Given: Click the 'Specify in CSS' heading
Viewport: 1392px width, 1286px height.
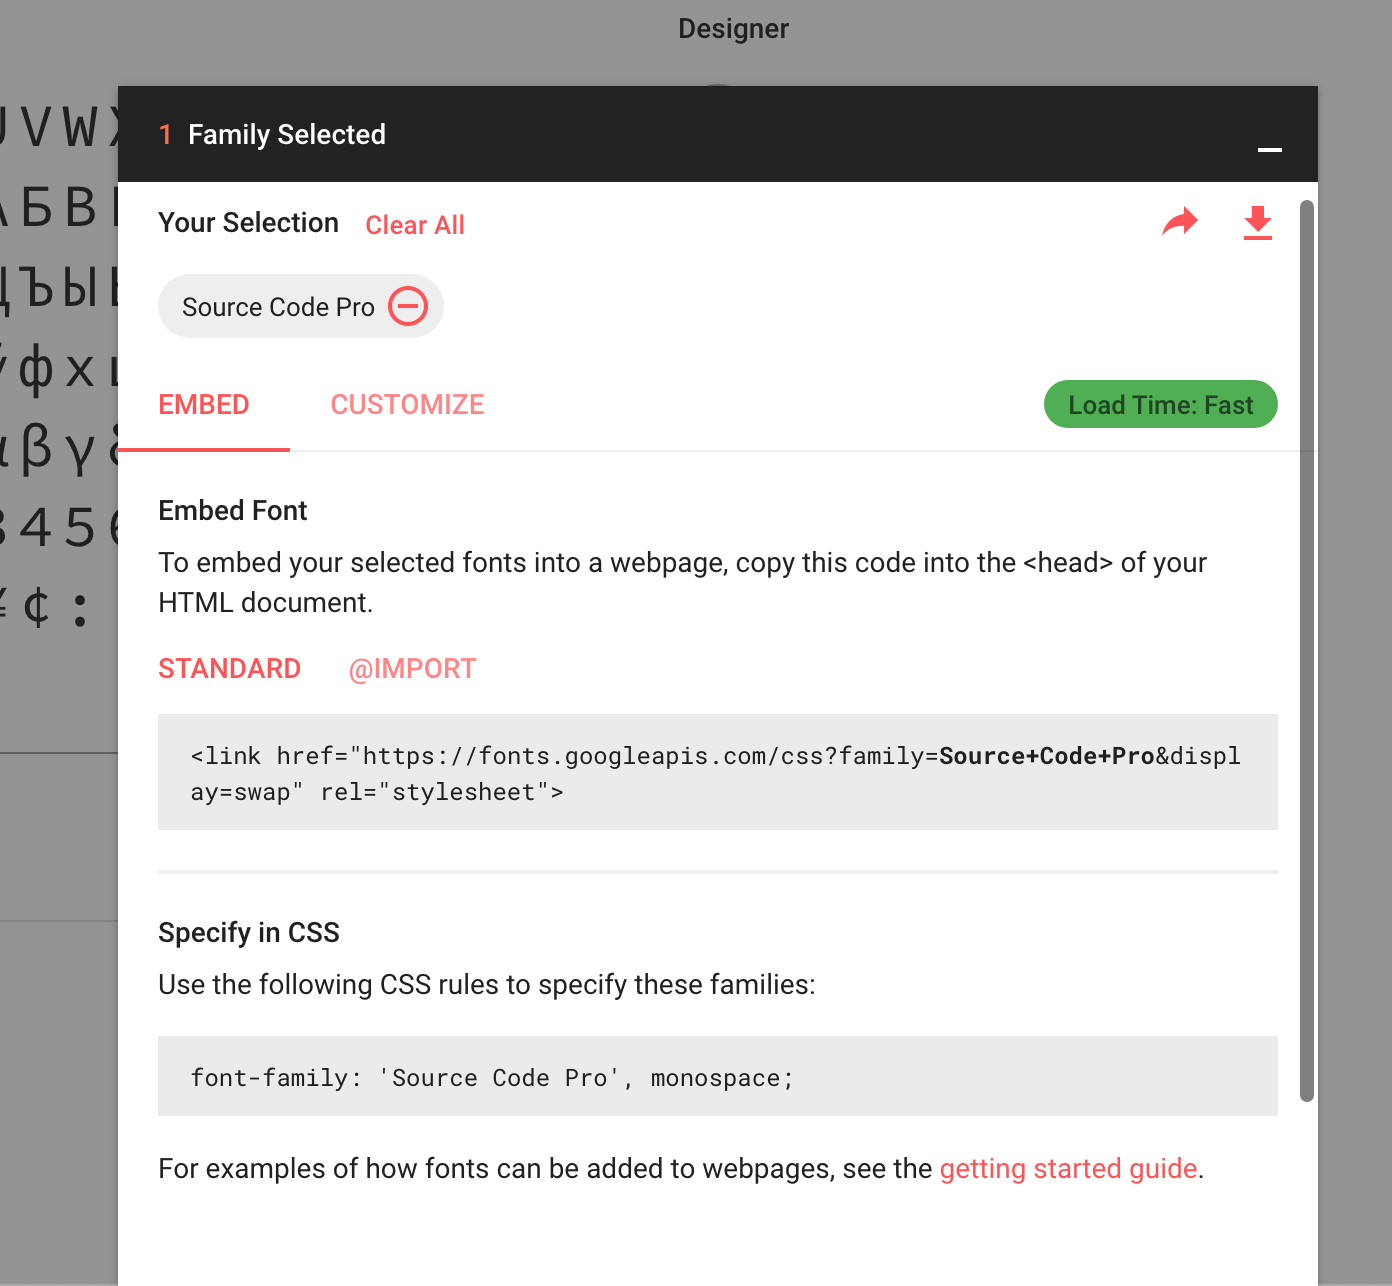Looking at the screenshot, I should (x=249, y=933).
